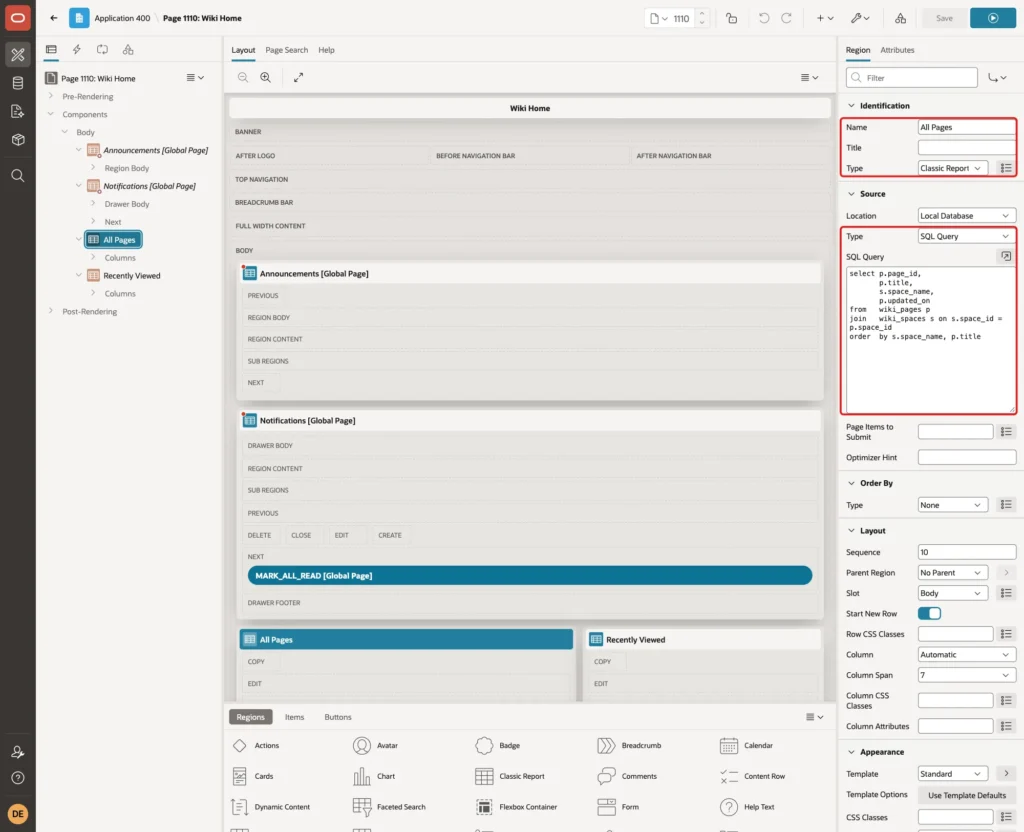
Task: Open the tree pane options menu
Action: pyautogui.click(x=195, y=78)
